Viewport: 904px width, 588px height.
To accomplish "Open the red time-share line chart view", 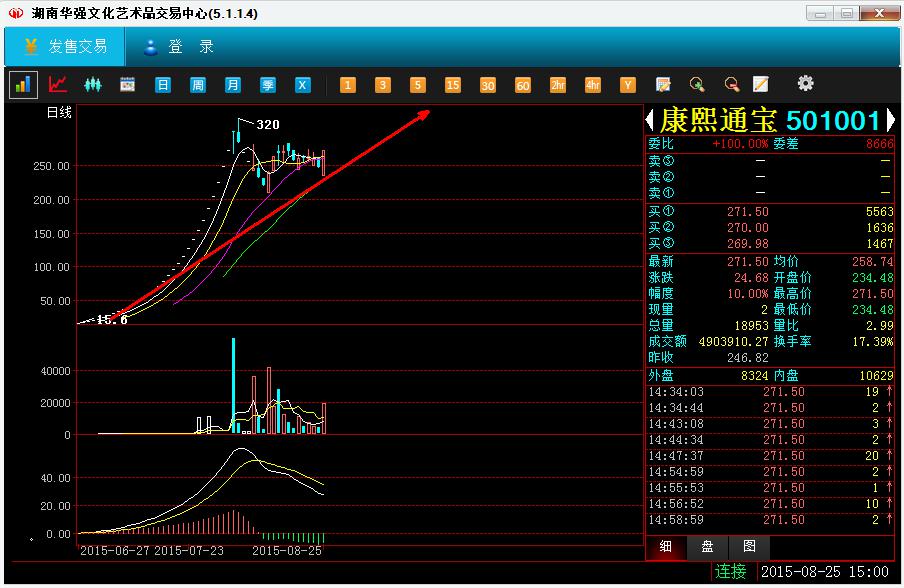I will click(58, 85).
